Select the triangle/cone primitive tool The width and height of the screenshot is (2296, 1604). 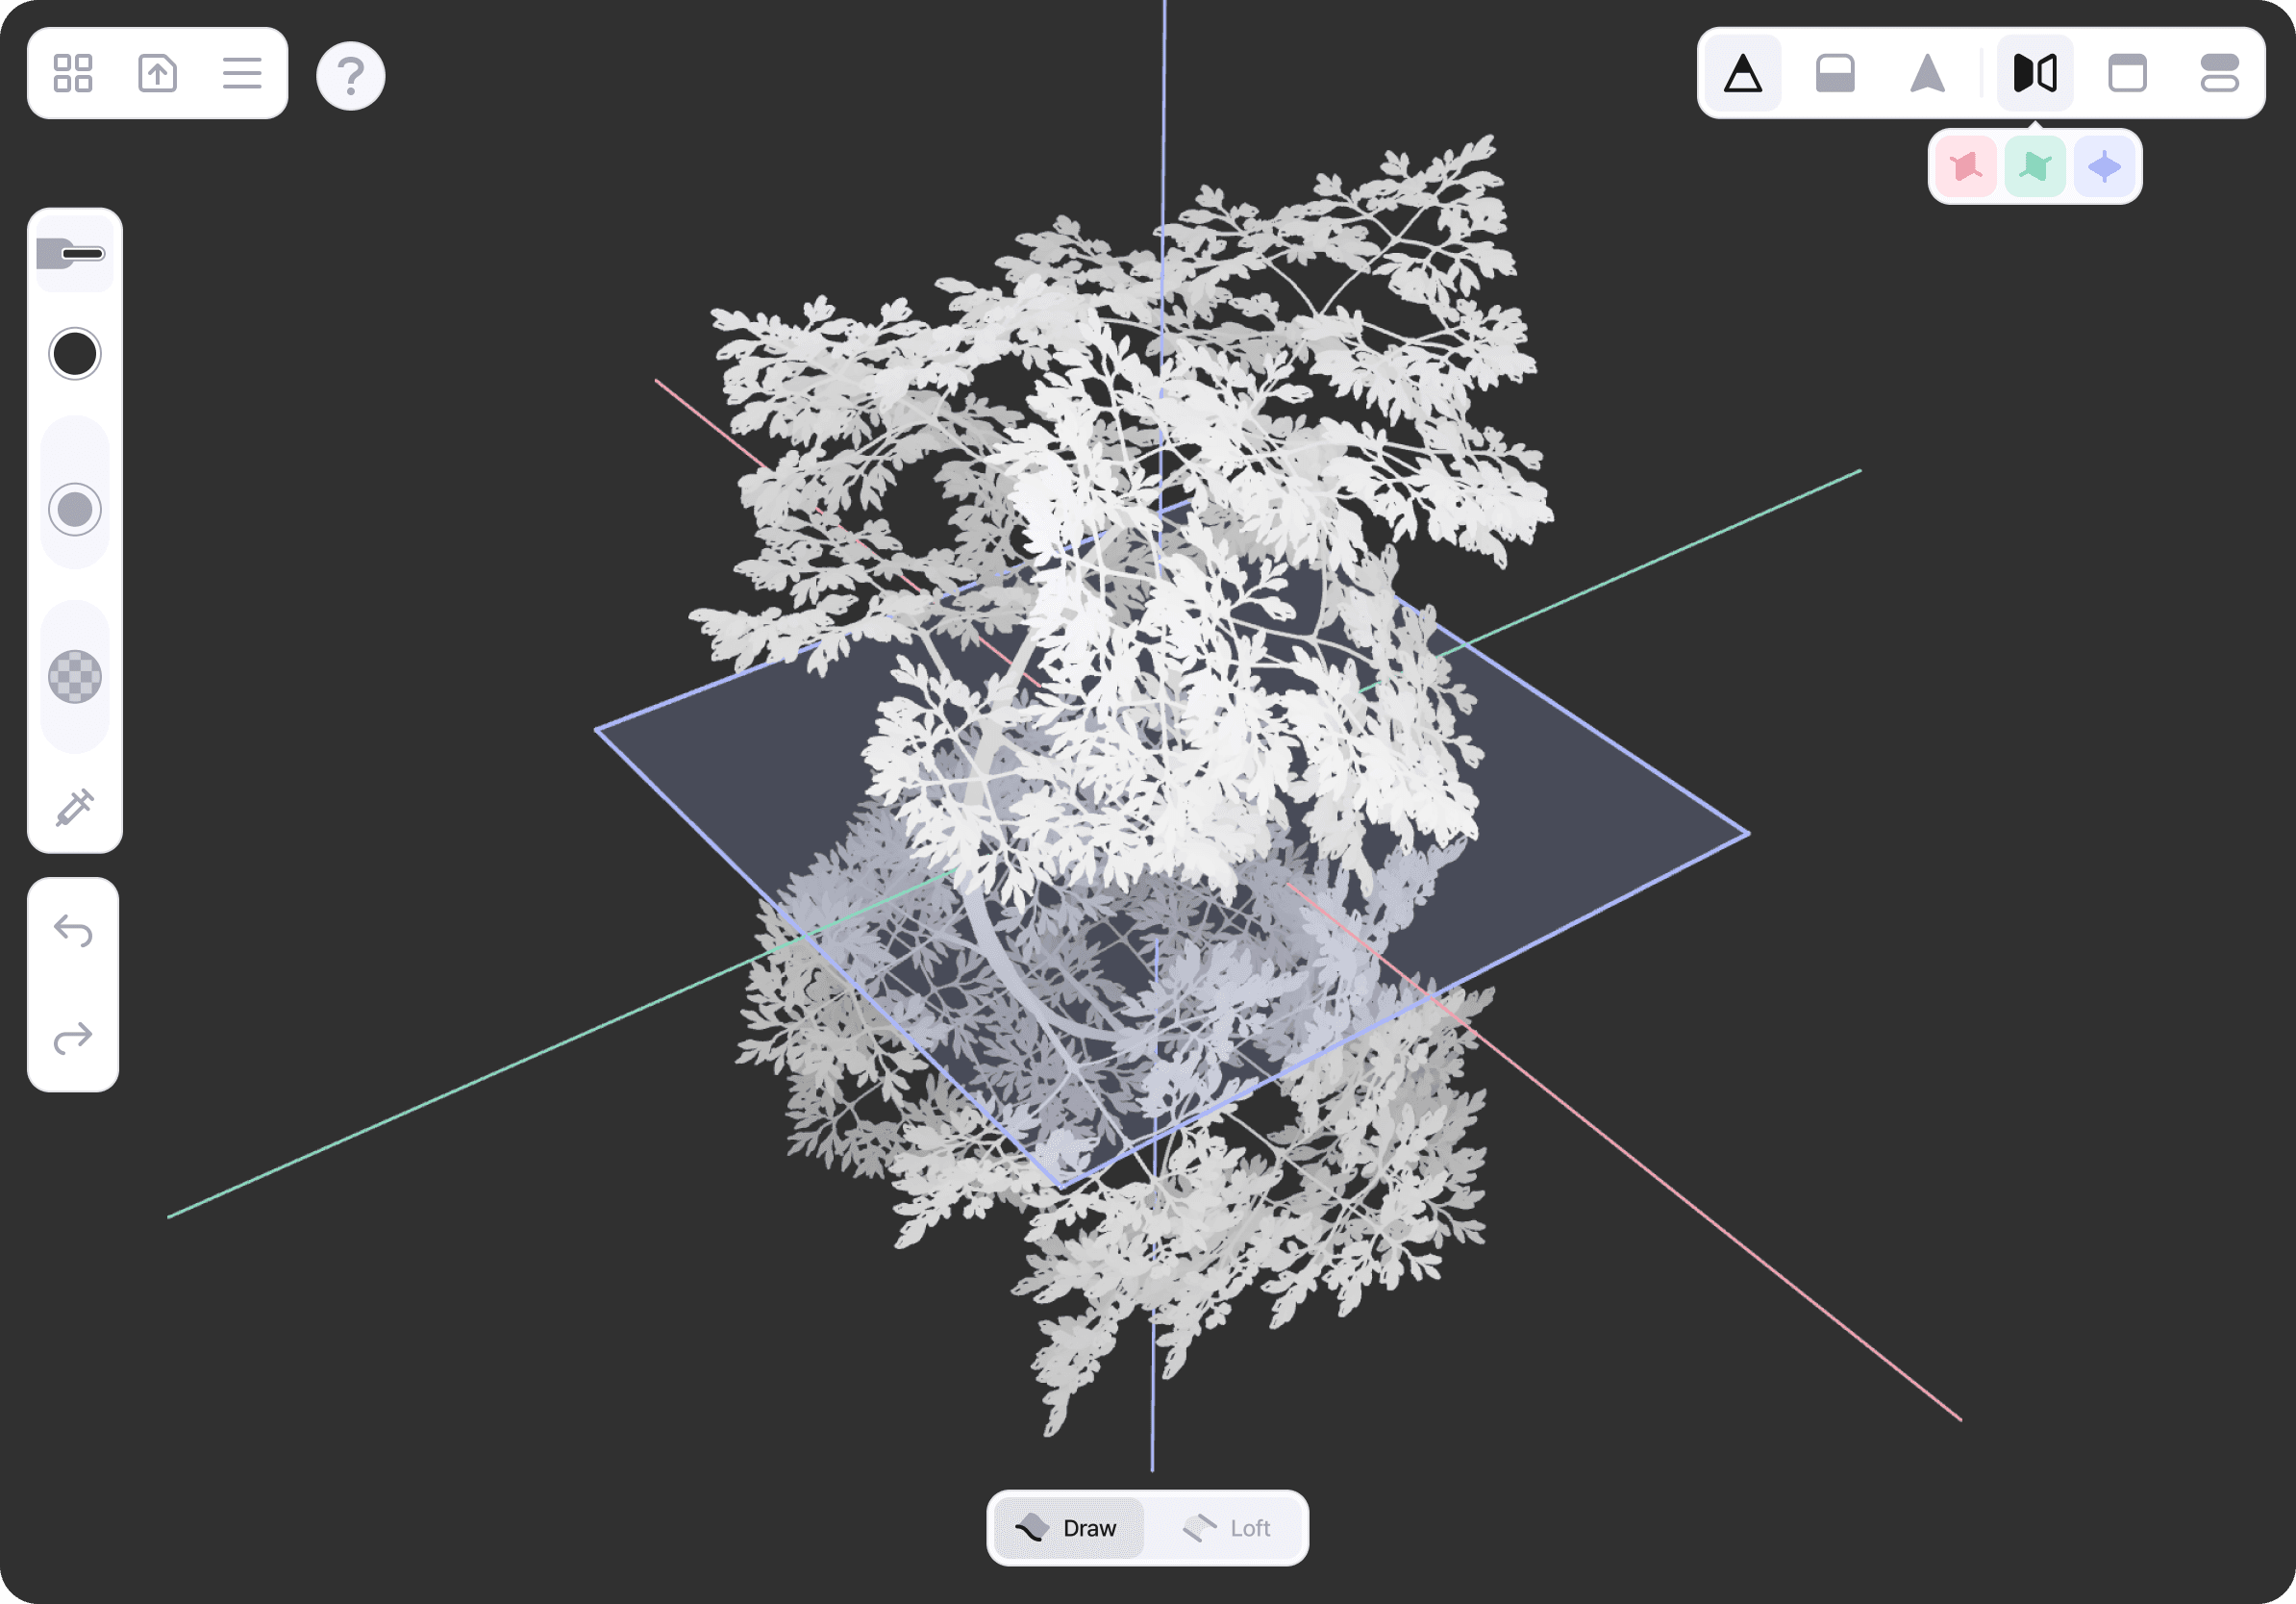1743,73
